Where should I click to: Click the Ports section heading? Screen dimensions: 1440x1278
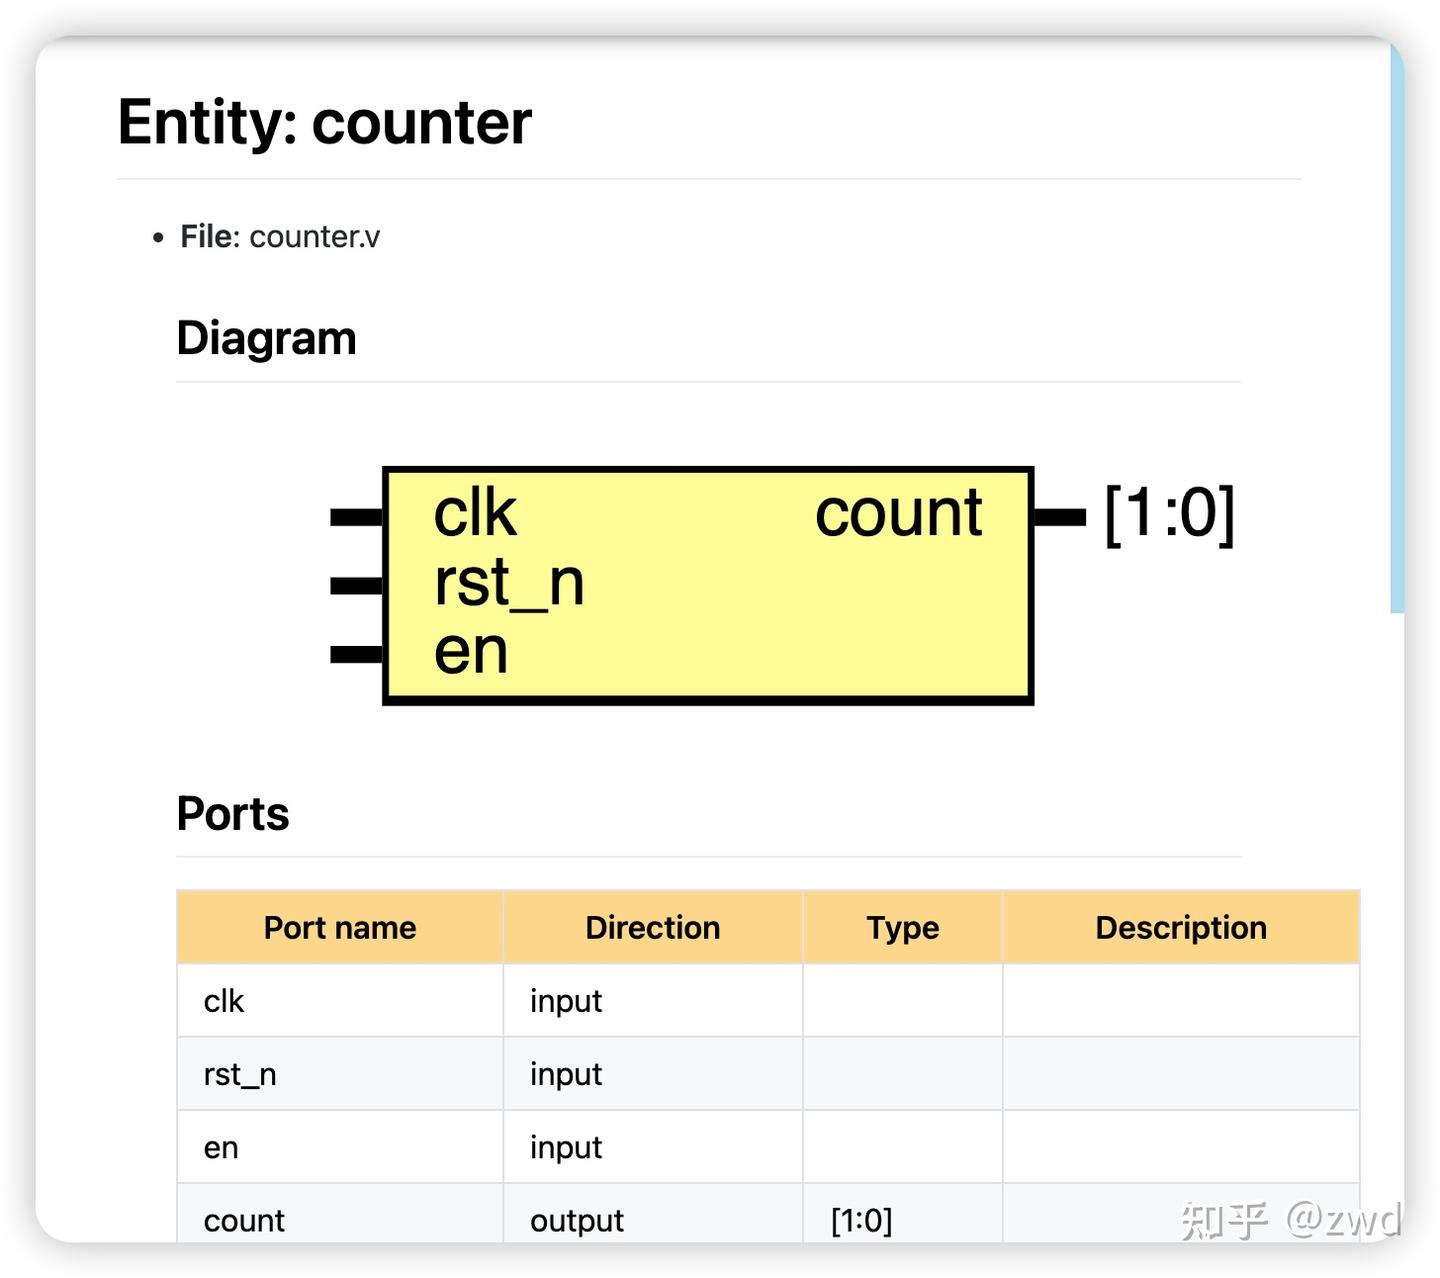click(233, 813)
